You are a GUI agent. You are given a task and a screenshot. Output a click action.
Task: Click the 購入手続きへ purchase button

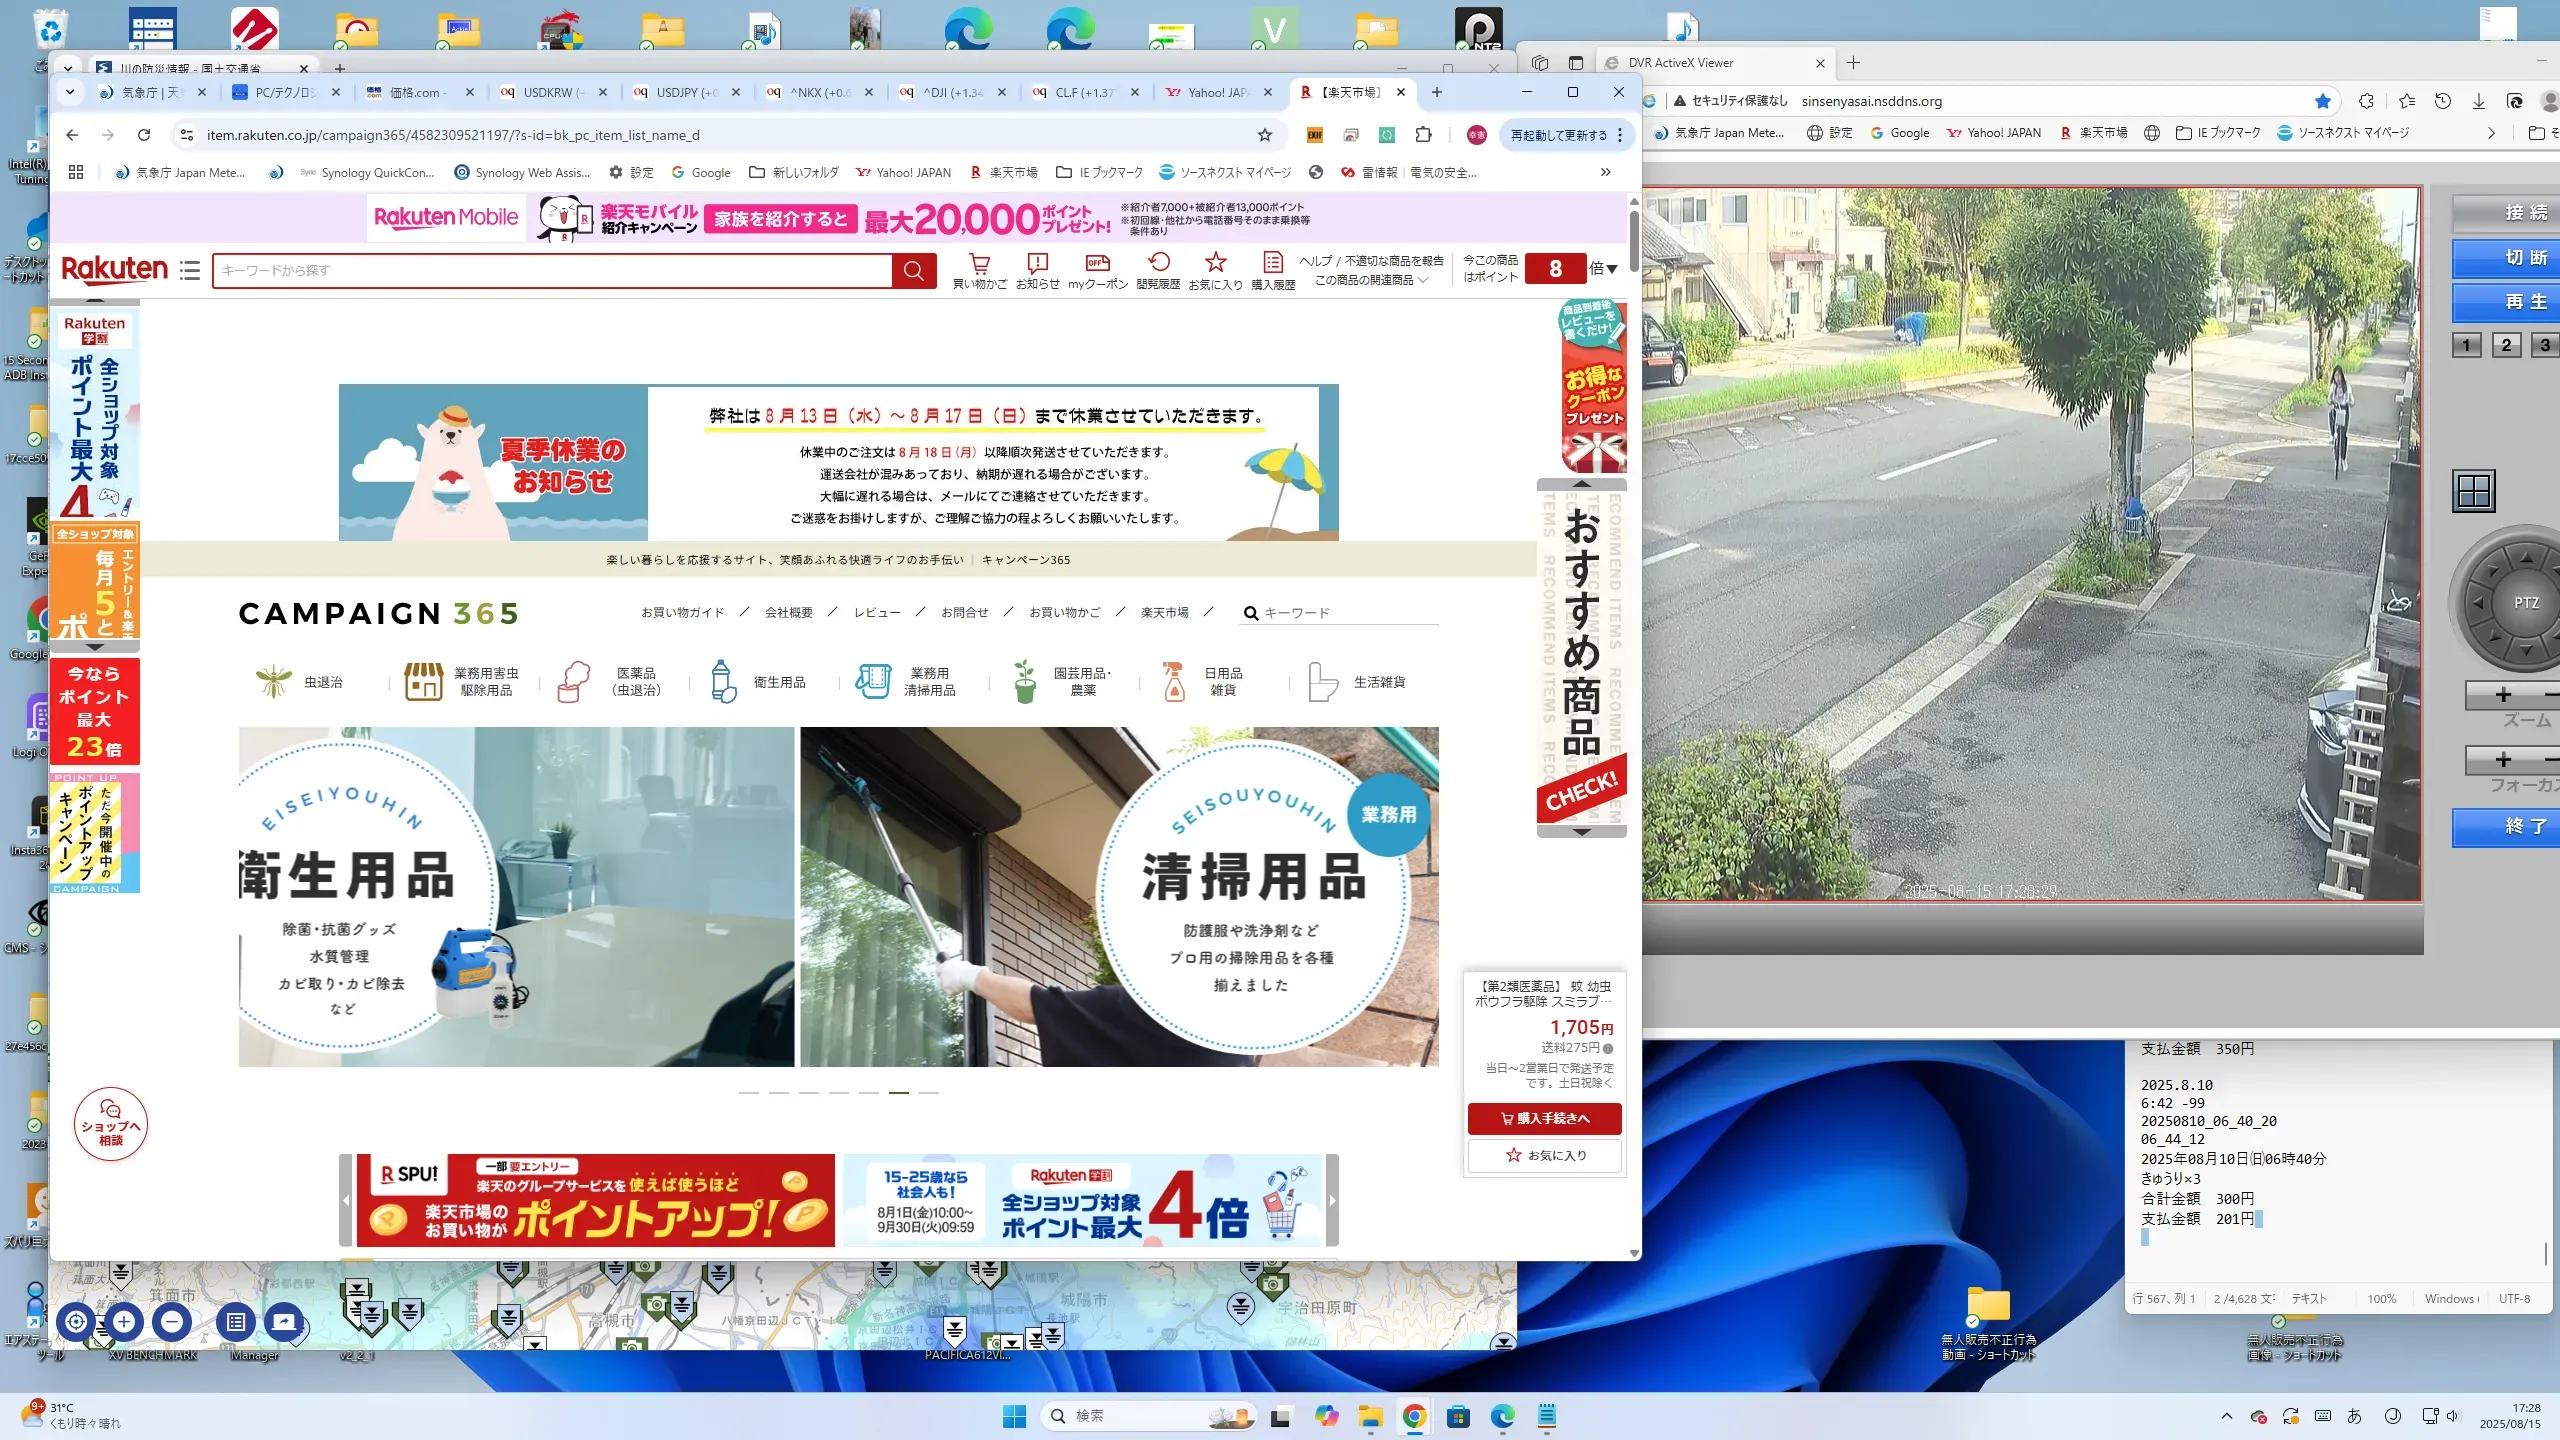1544,1118
